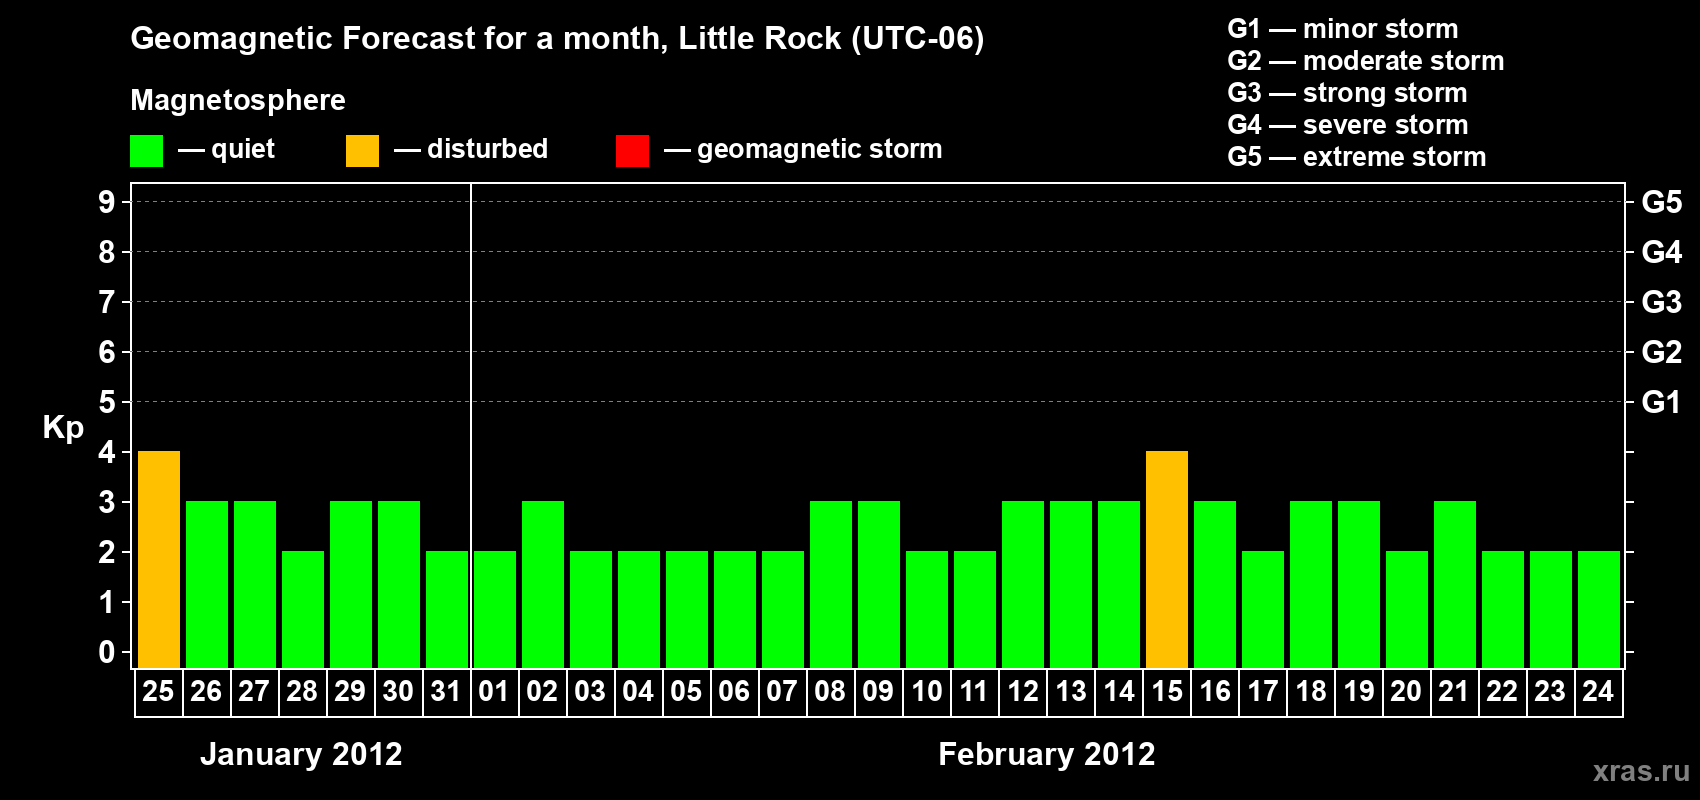1700x800 pixels.
Task: Click the 'disturbed' legend label
Action: (x=487, y=149)
